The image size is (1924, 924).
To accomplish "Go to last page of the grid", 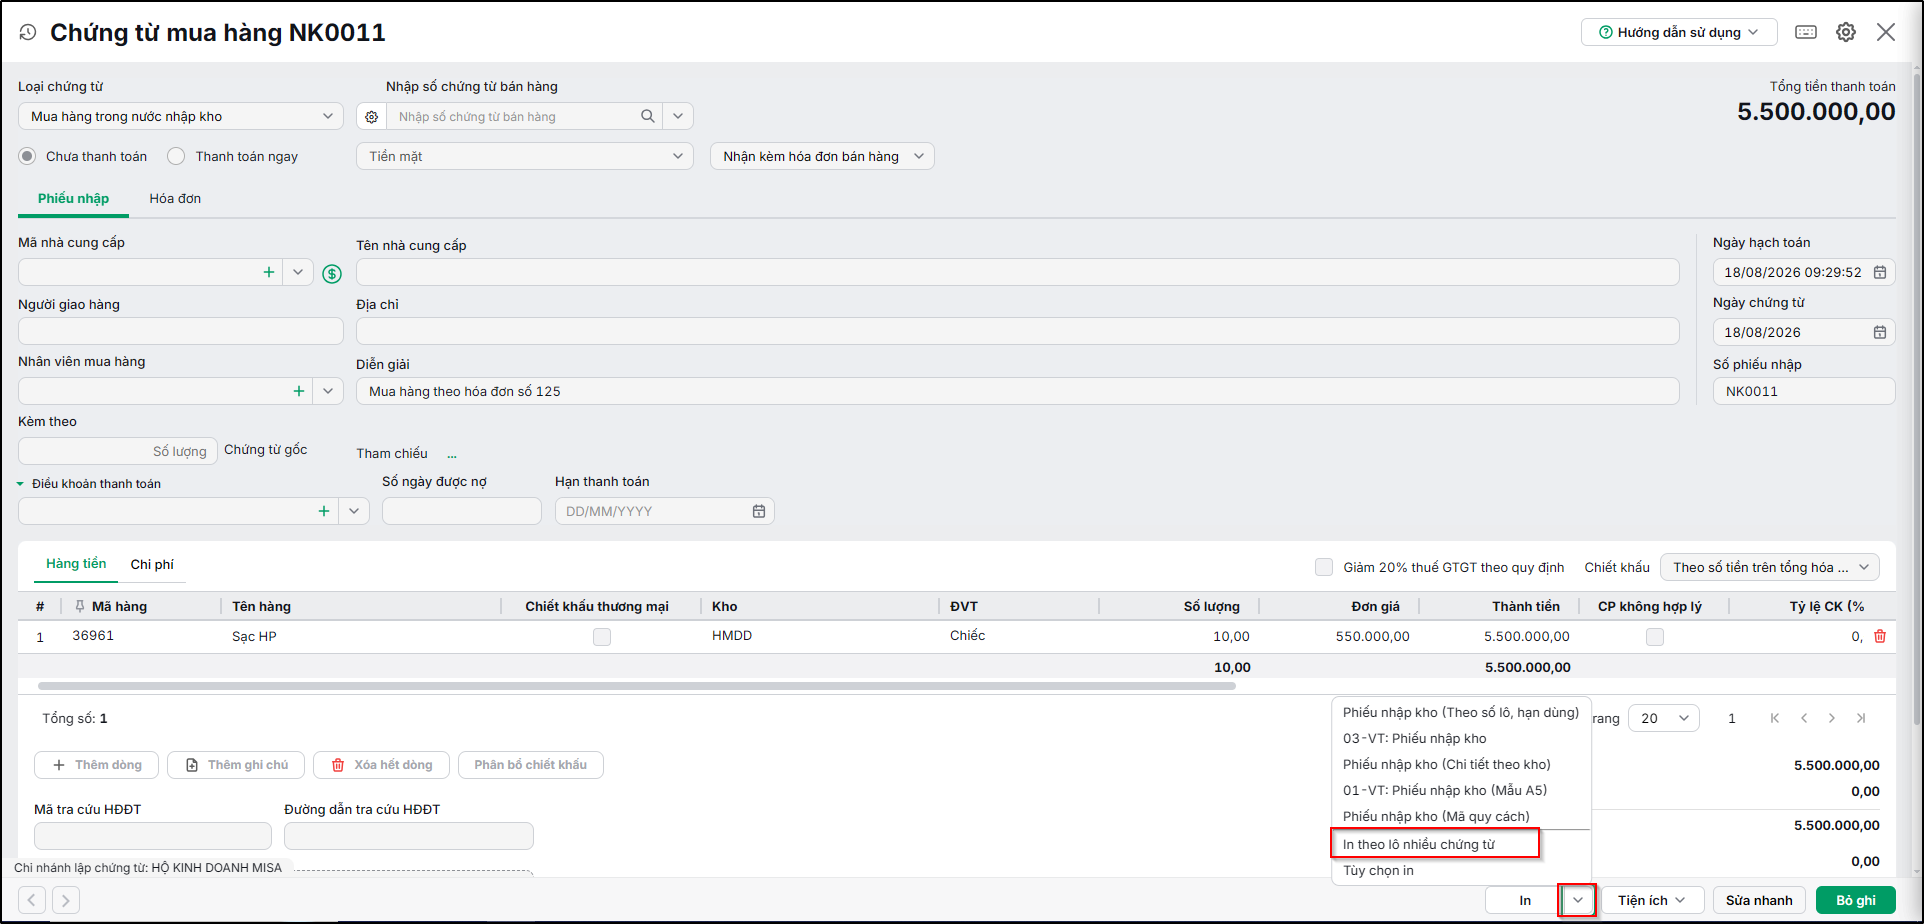I will click(1861, 718).
